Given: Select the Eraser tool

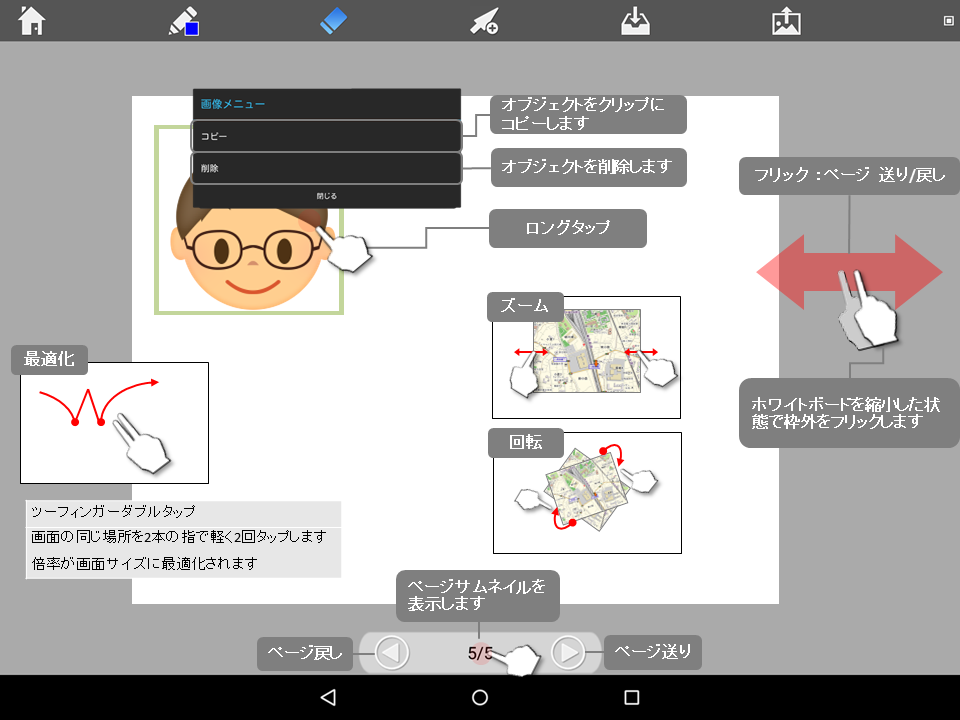Looking at the screenshot, I should click(334, 20).
